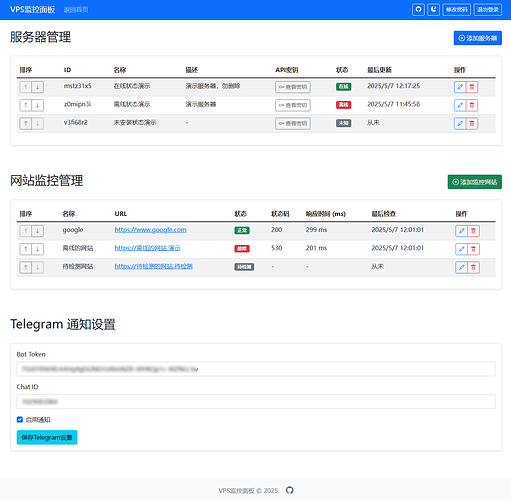511x500 pixels.
Task: Click the green 添加监控网站 button
Action: (x=475, y=182)
